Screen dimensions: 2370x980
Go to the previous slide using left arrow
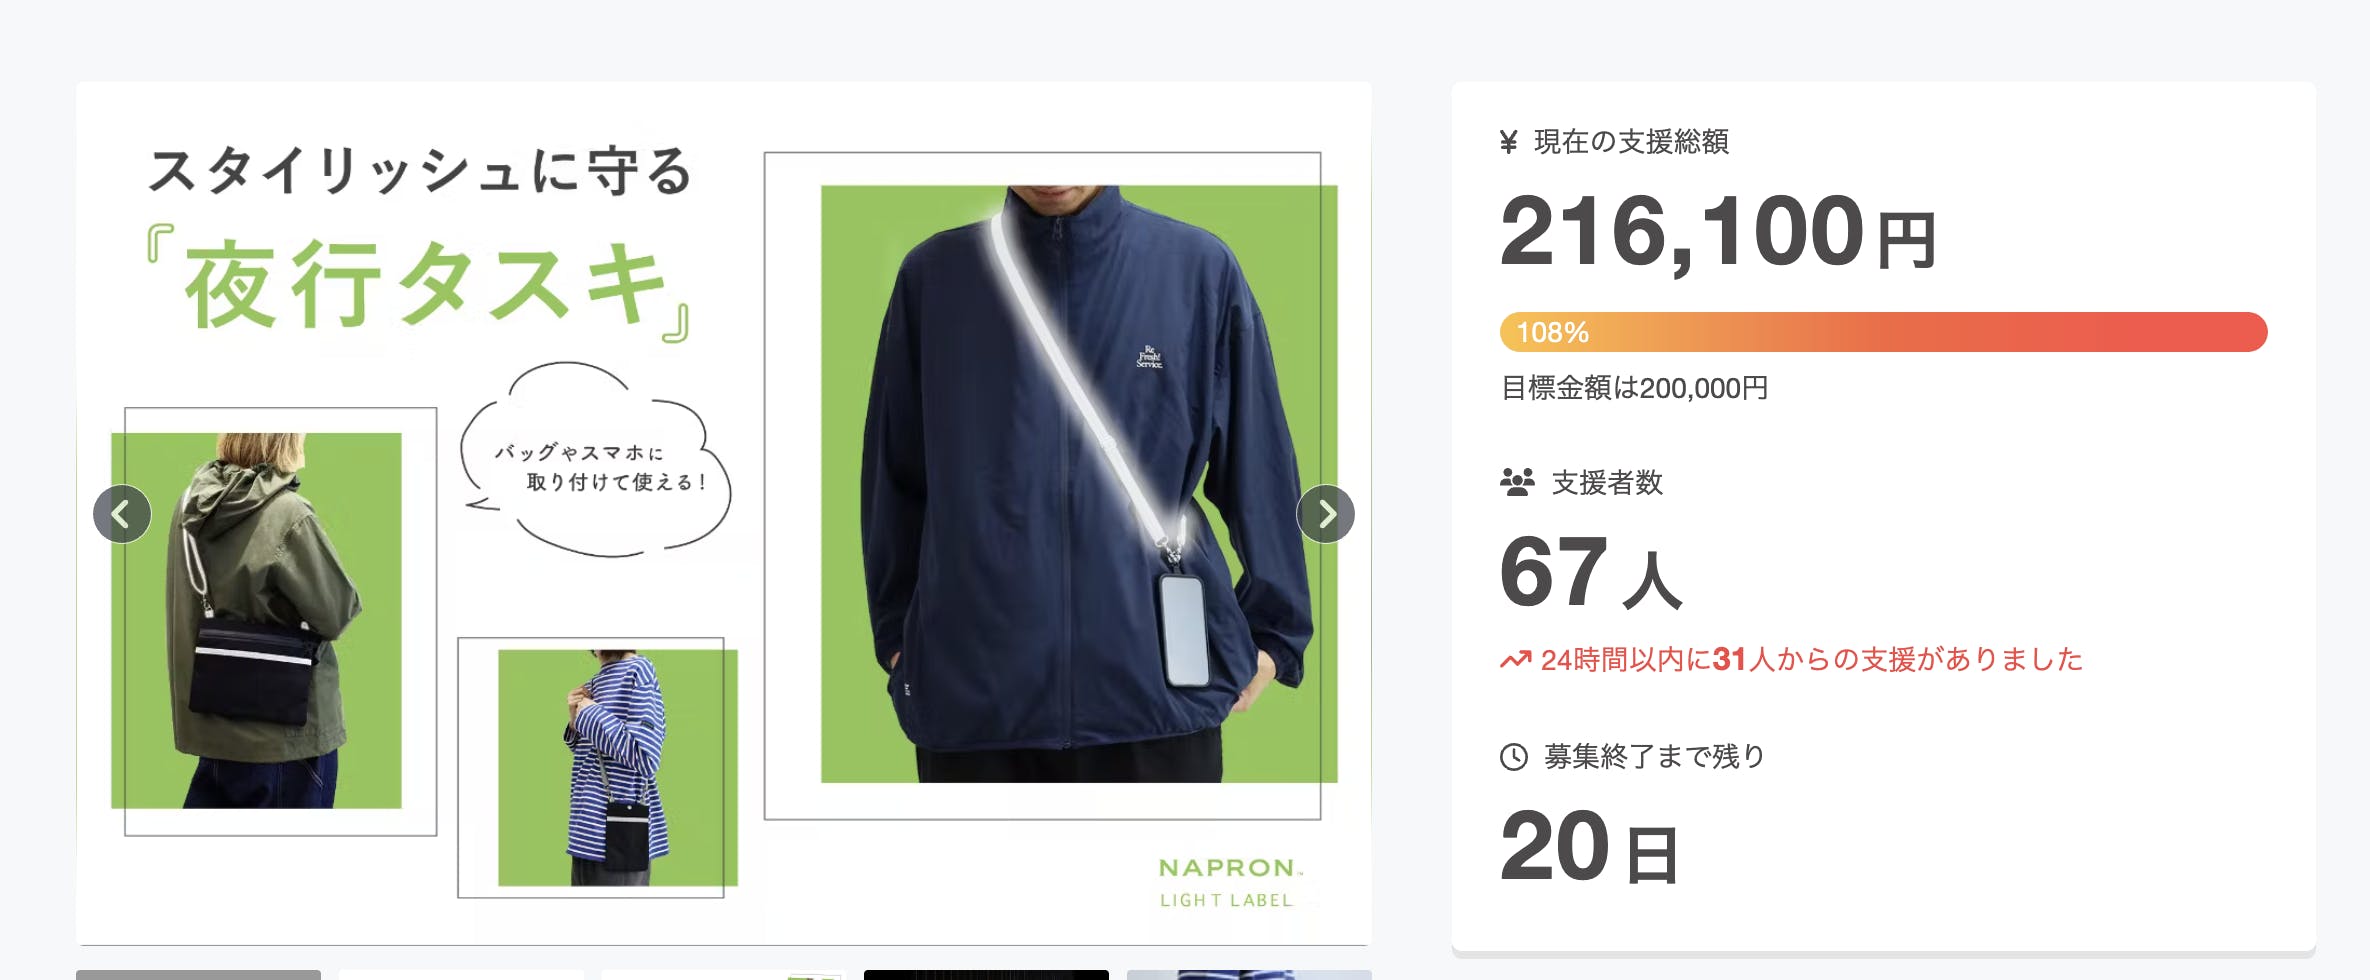pos(122,514)
